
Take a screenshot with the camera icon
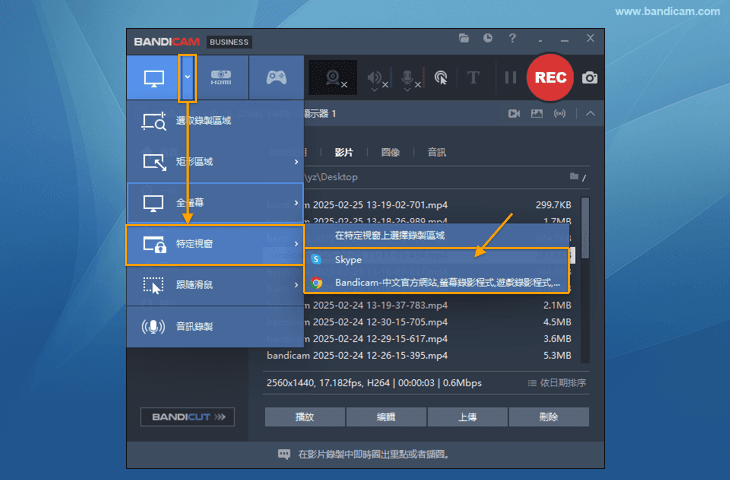pyautogui.click(x=589, y=78)
